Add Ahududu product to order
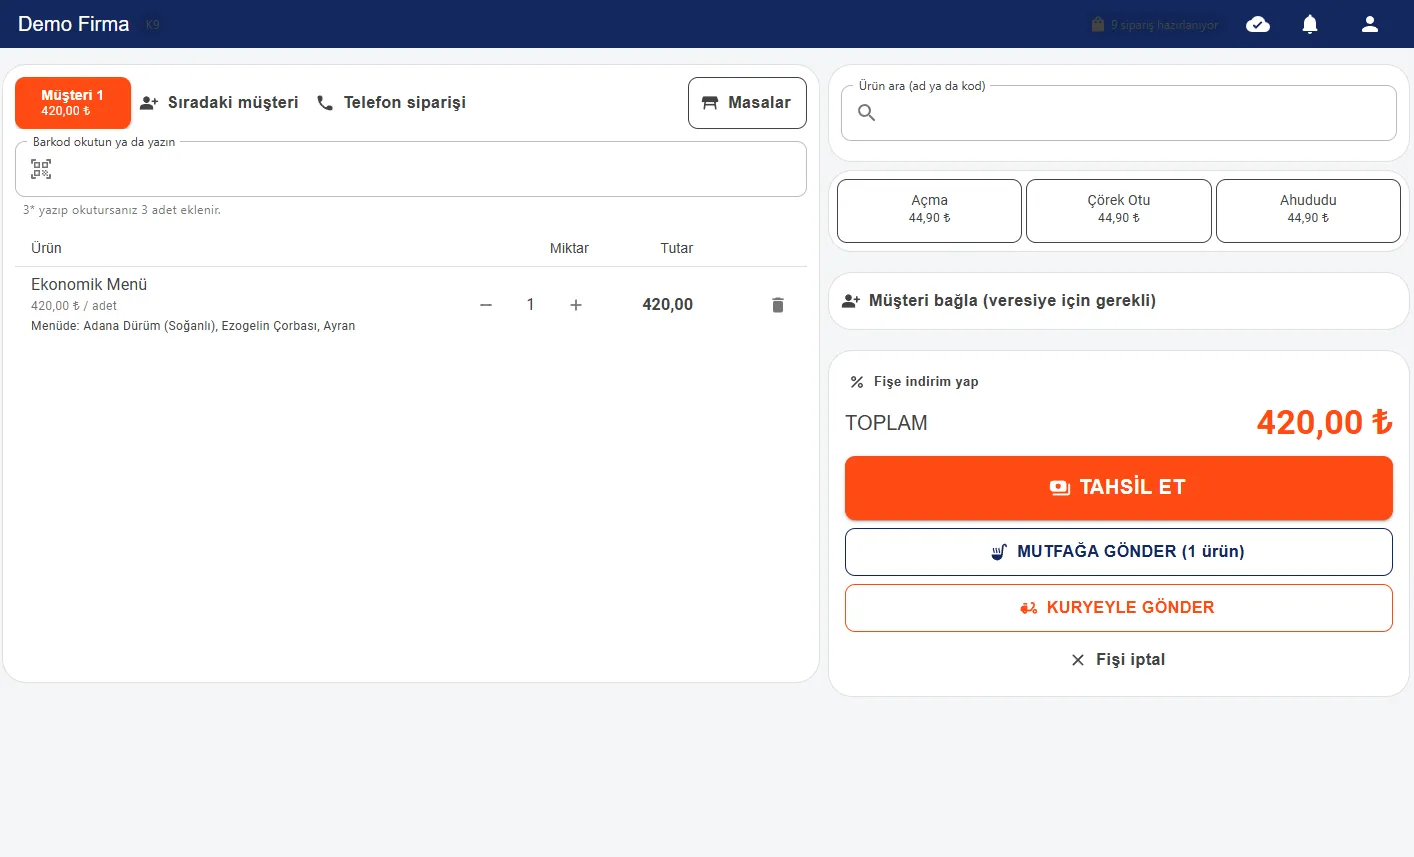The height and width of the screenshot is (857, 1414). [1308, 211]
